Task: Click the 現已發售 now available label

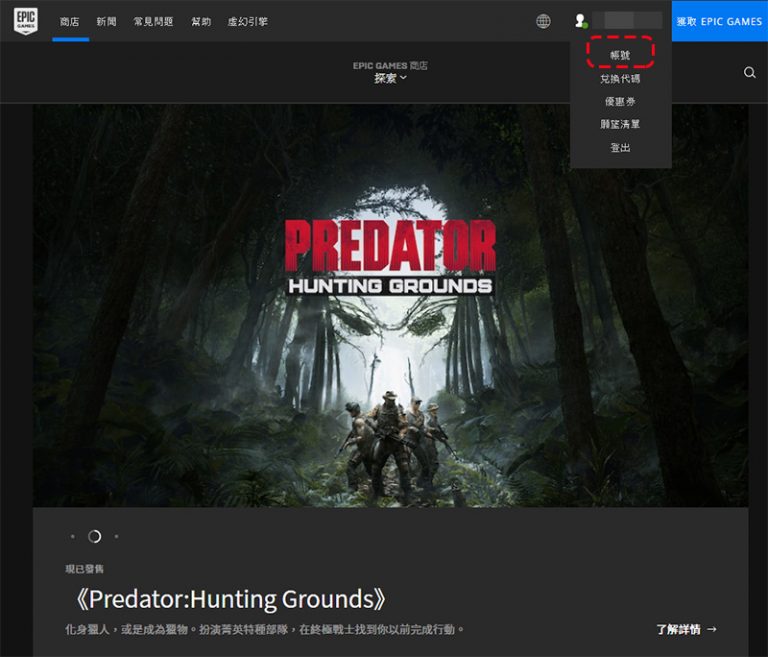Action: coord(84,569)
